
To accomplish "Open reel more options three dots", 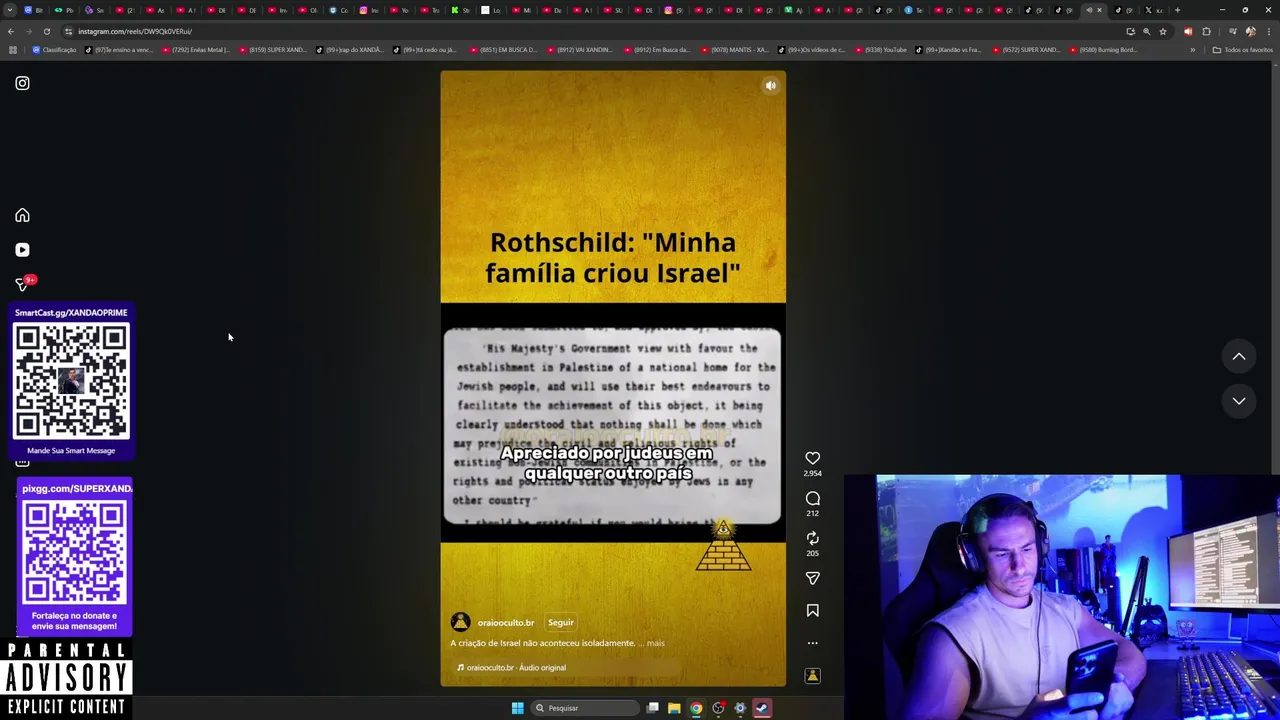I will click(x=813, y=643).
